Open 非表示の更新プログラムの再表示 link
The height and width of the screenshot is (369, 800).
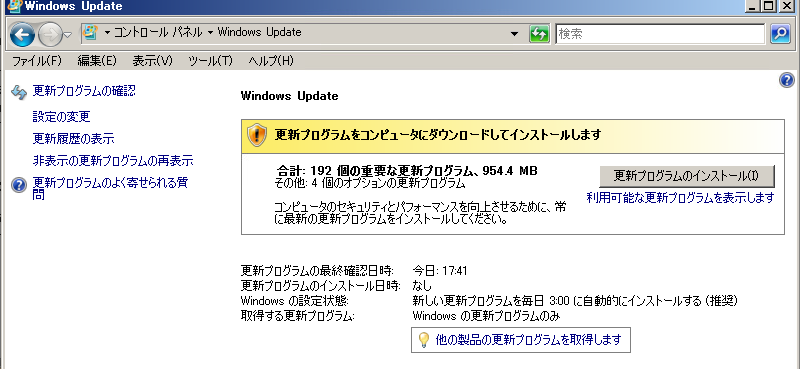[x=113, y=161]
